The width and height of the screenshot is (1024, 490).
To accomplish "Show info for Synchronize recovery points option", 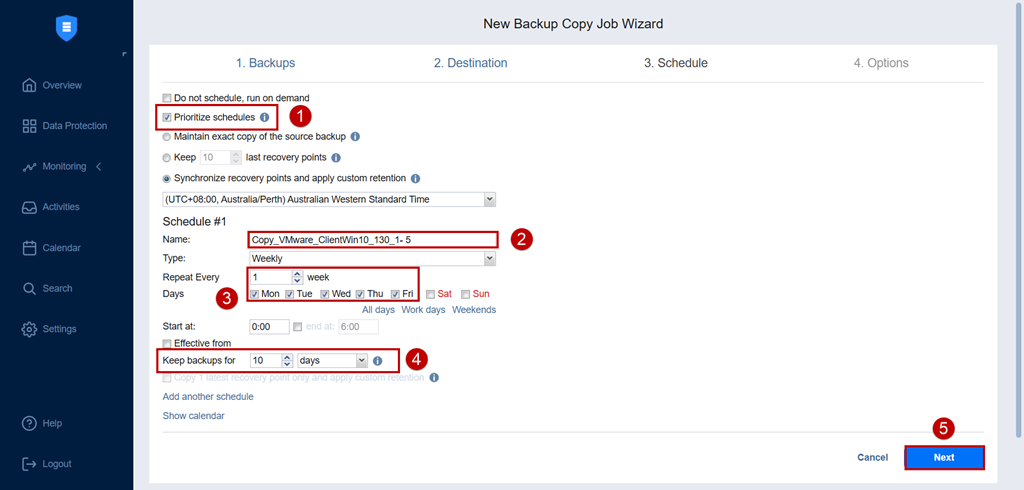I will tap(415, 178).
